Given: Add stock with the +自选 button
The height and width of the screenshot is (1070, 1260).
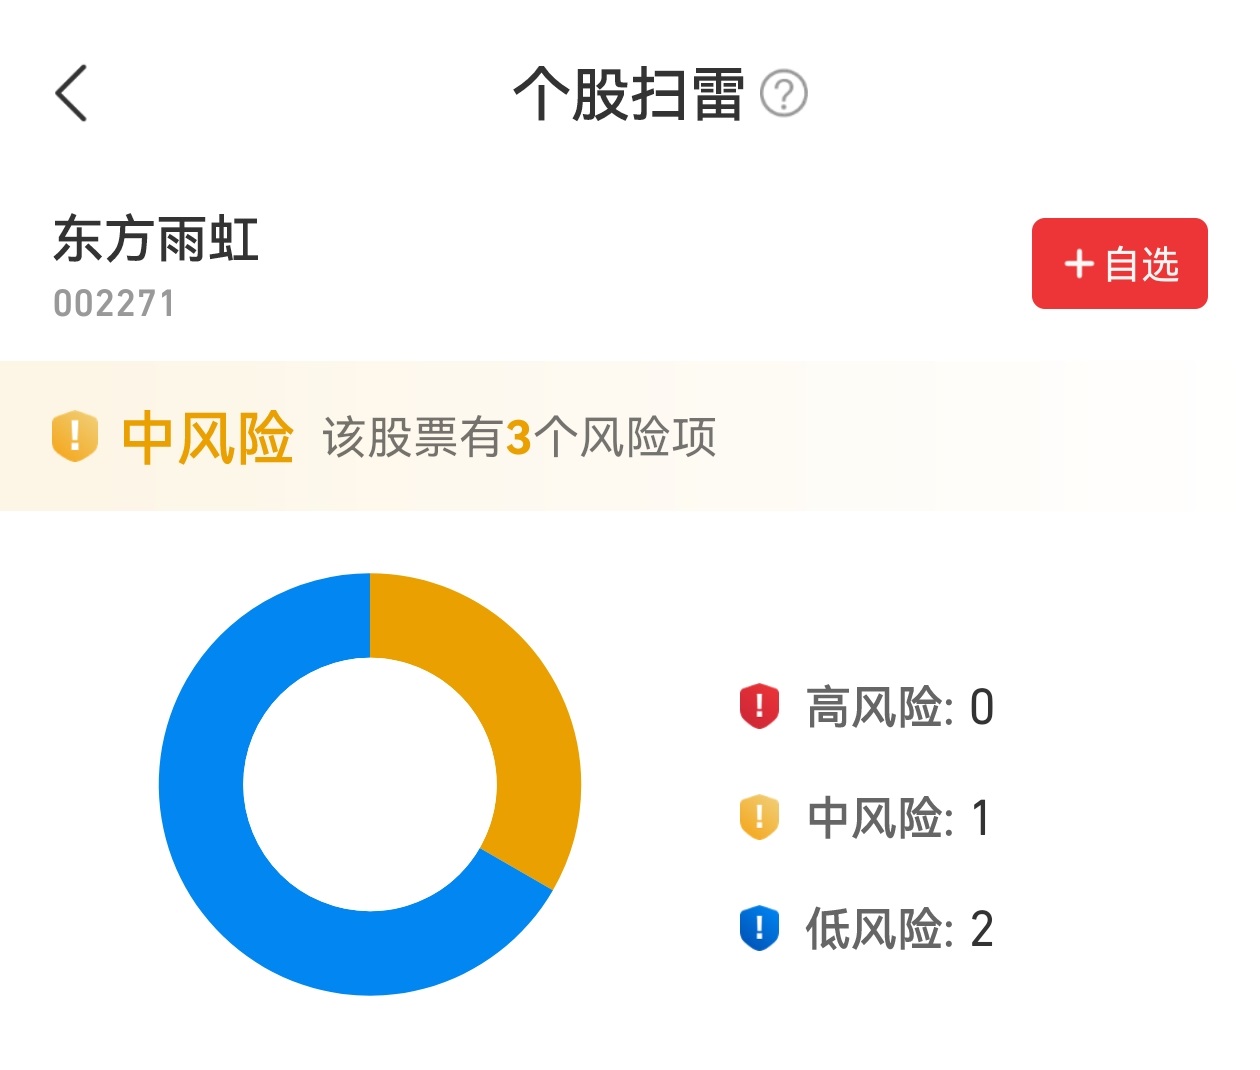Looking at the screenshot, I should 1119,263.
